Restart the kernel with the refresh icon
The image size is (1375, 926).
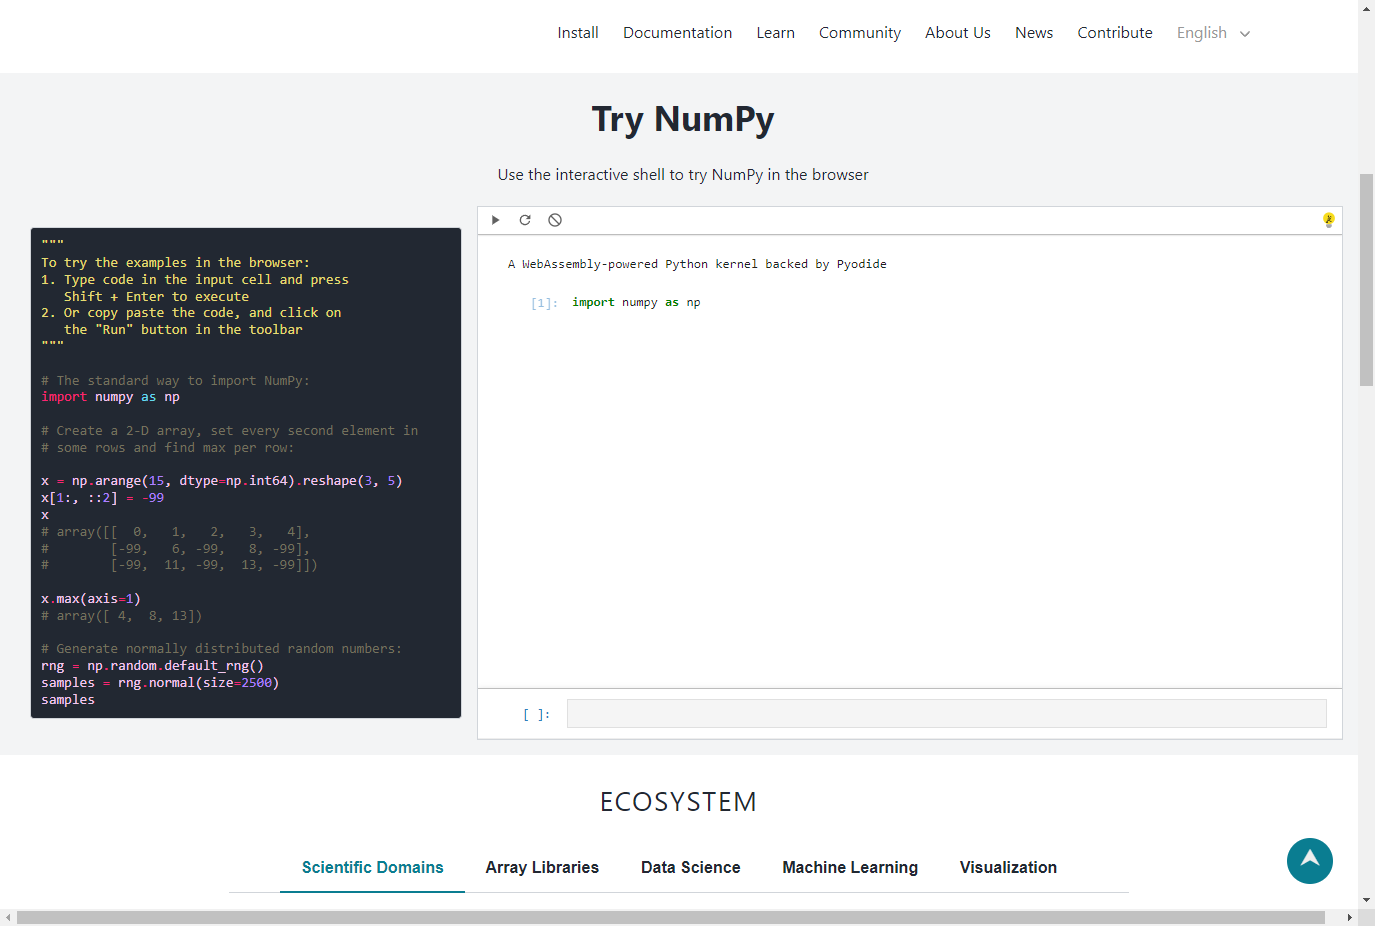point(525,220)
